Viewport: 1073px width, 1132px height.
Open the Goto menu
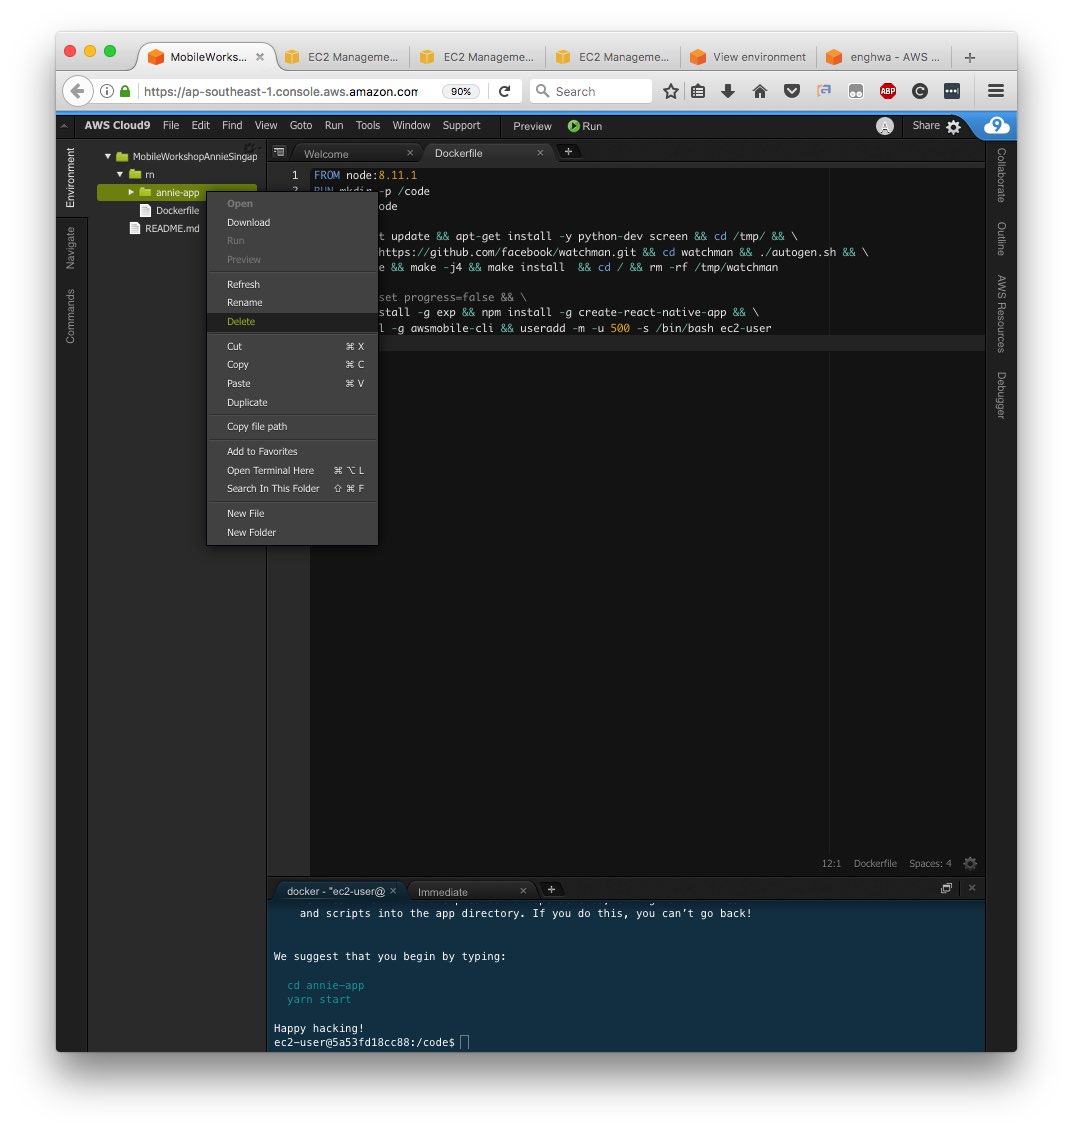point(301,126)
